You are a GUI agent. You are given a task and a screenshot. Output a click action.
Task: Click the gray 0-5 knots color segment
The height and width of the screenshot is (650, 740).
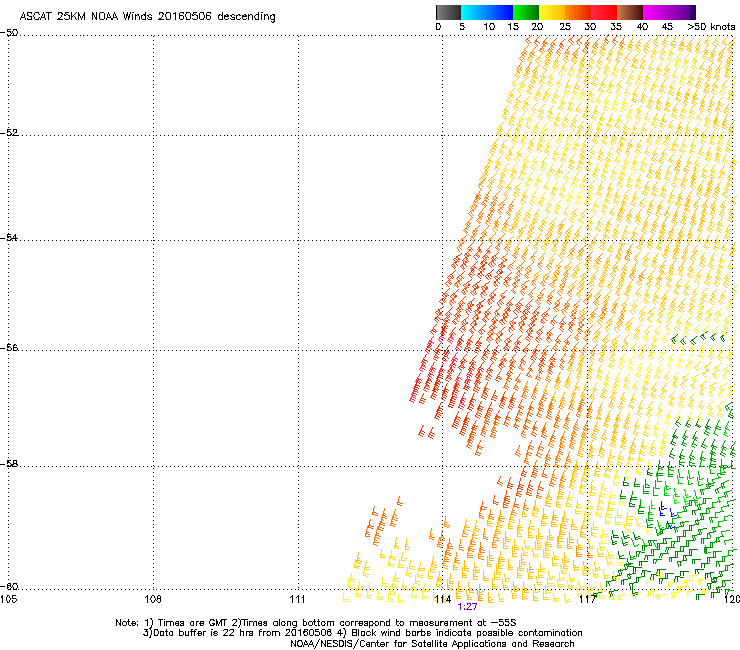[448, 12]
